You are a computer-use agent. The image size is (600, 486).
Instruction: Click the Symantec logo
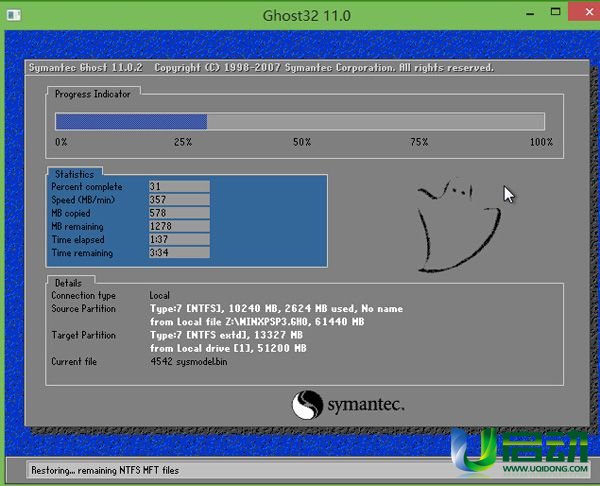click(x=348, y=405)
